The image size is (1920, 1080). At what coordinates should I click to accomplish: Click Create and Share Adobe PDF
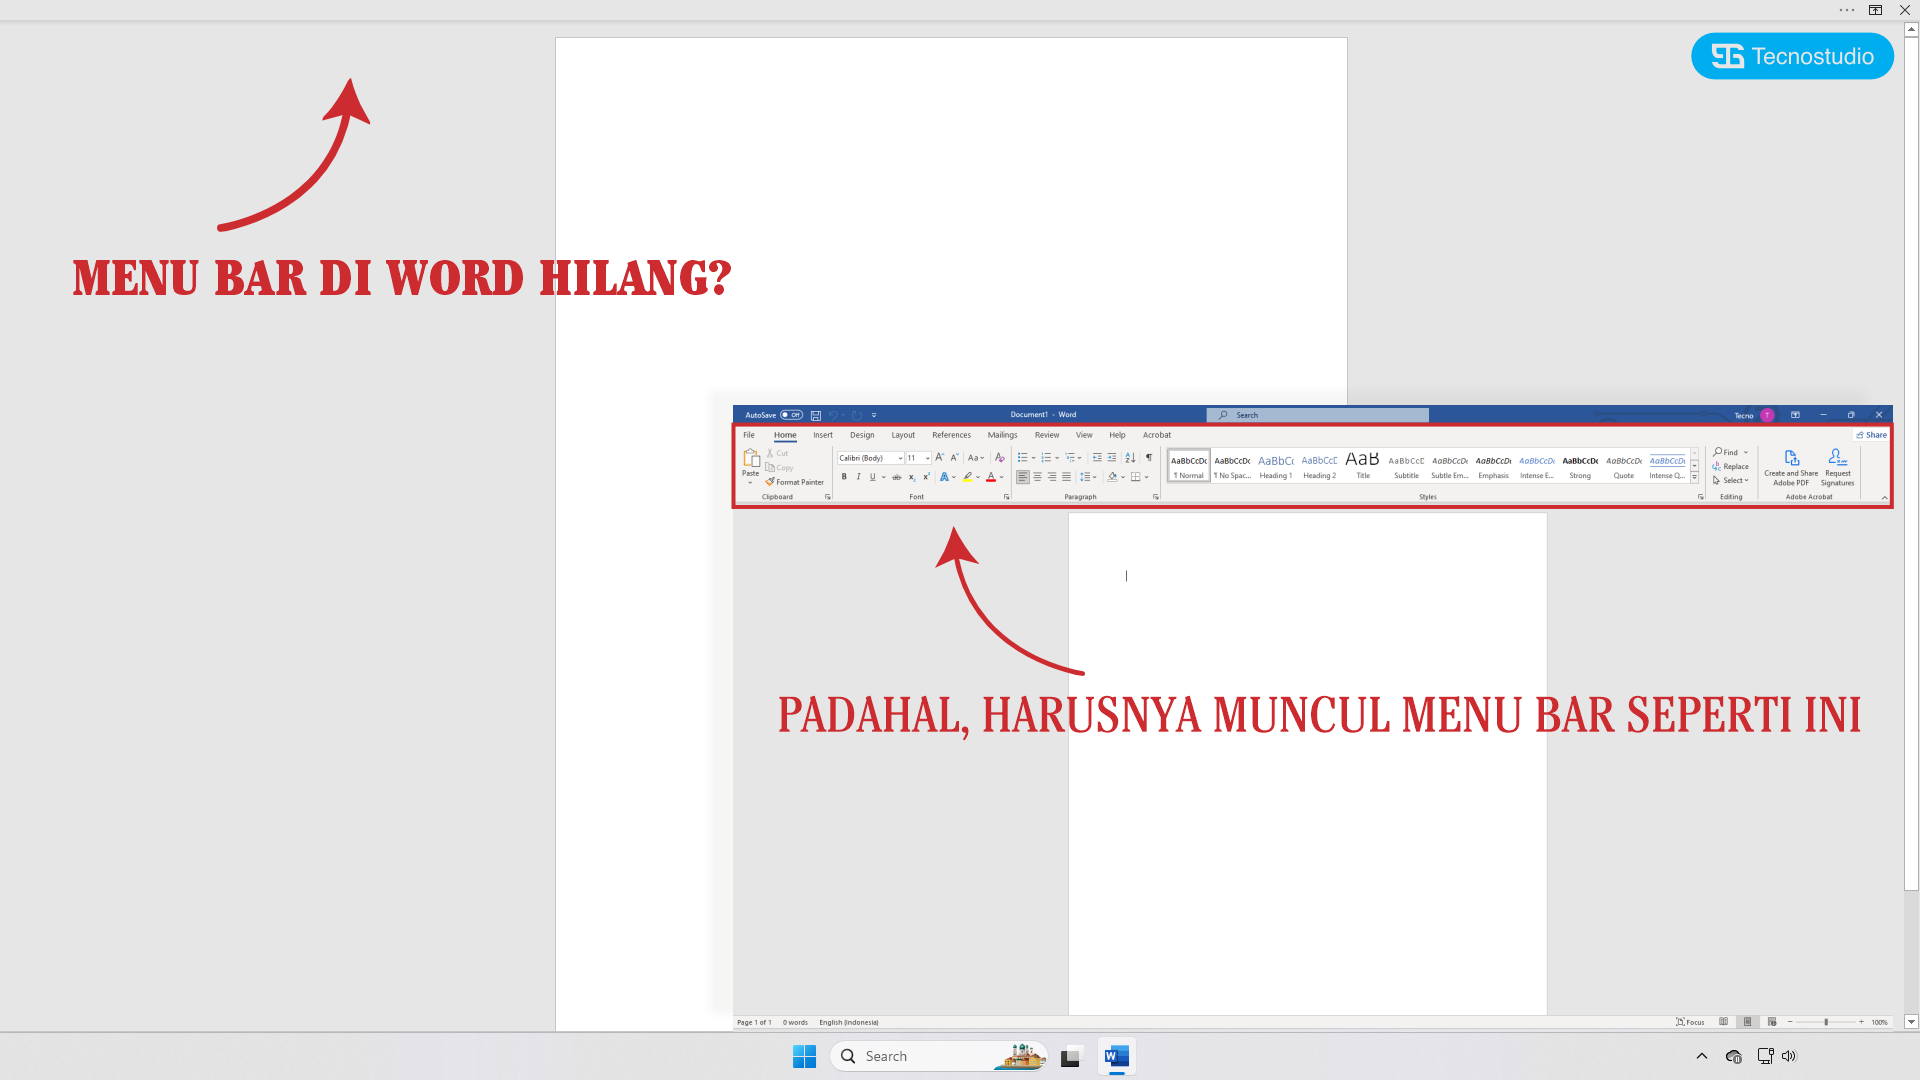point(1791,468)
